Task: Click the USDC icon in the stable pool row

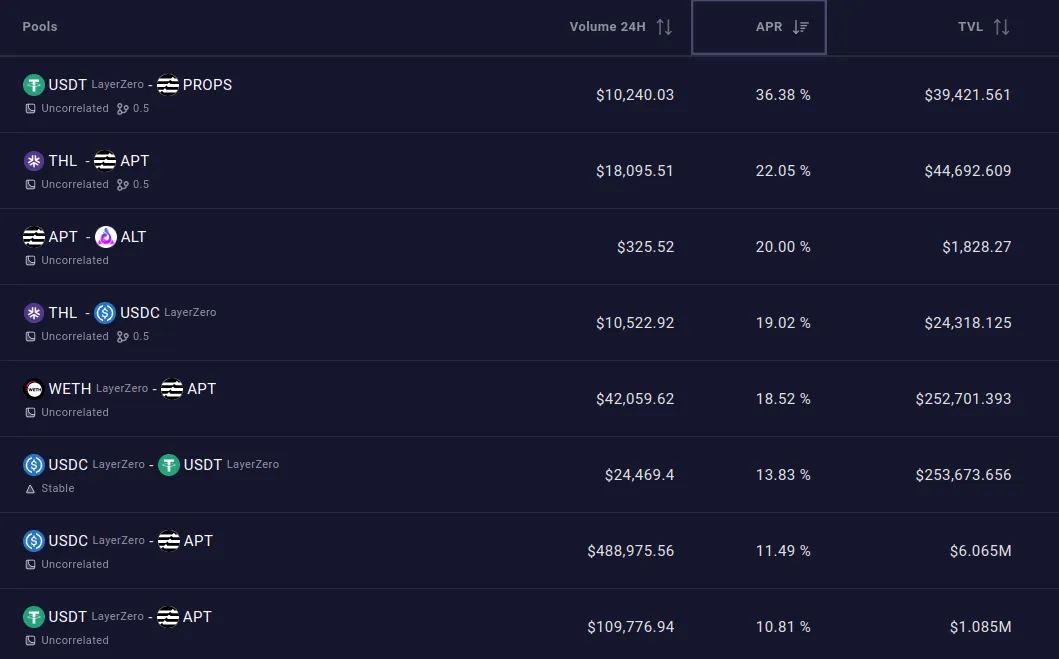Action: click(x=33, y=465)
